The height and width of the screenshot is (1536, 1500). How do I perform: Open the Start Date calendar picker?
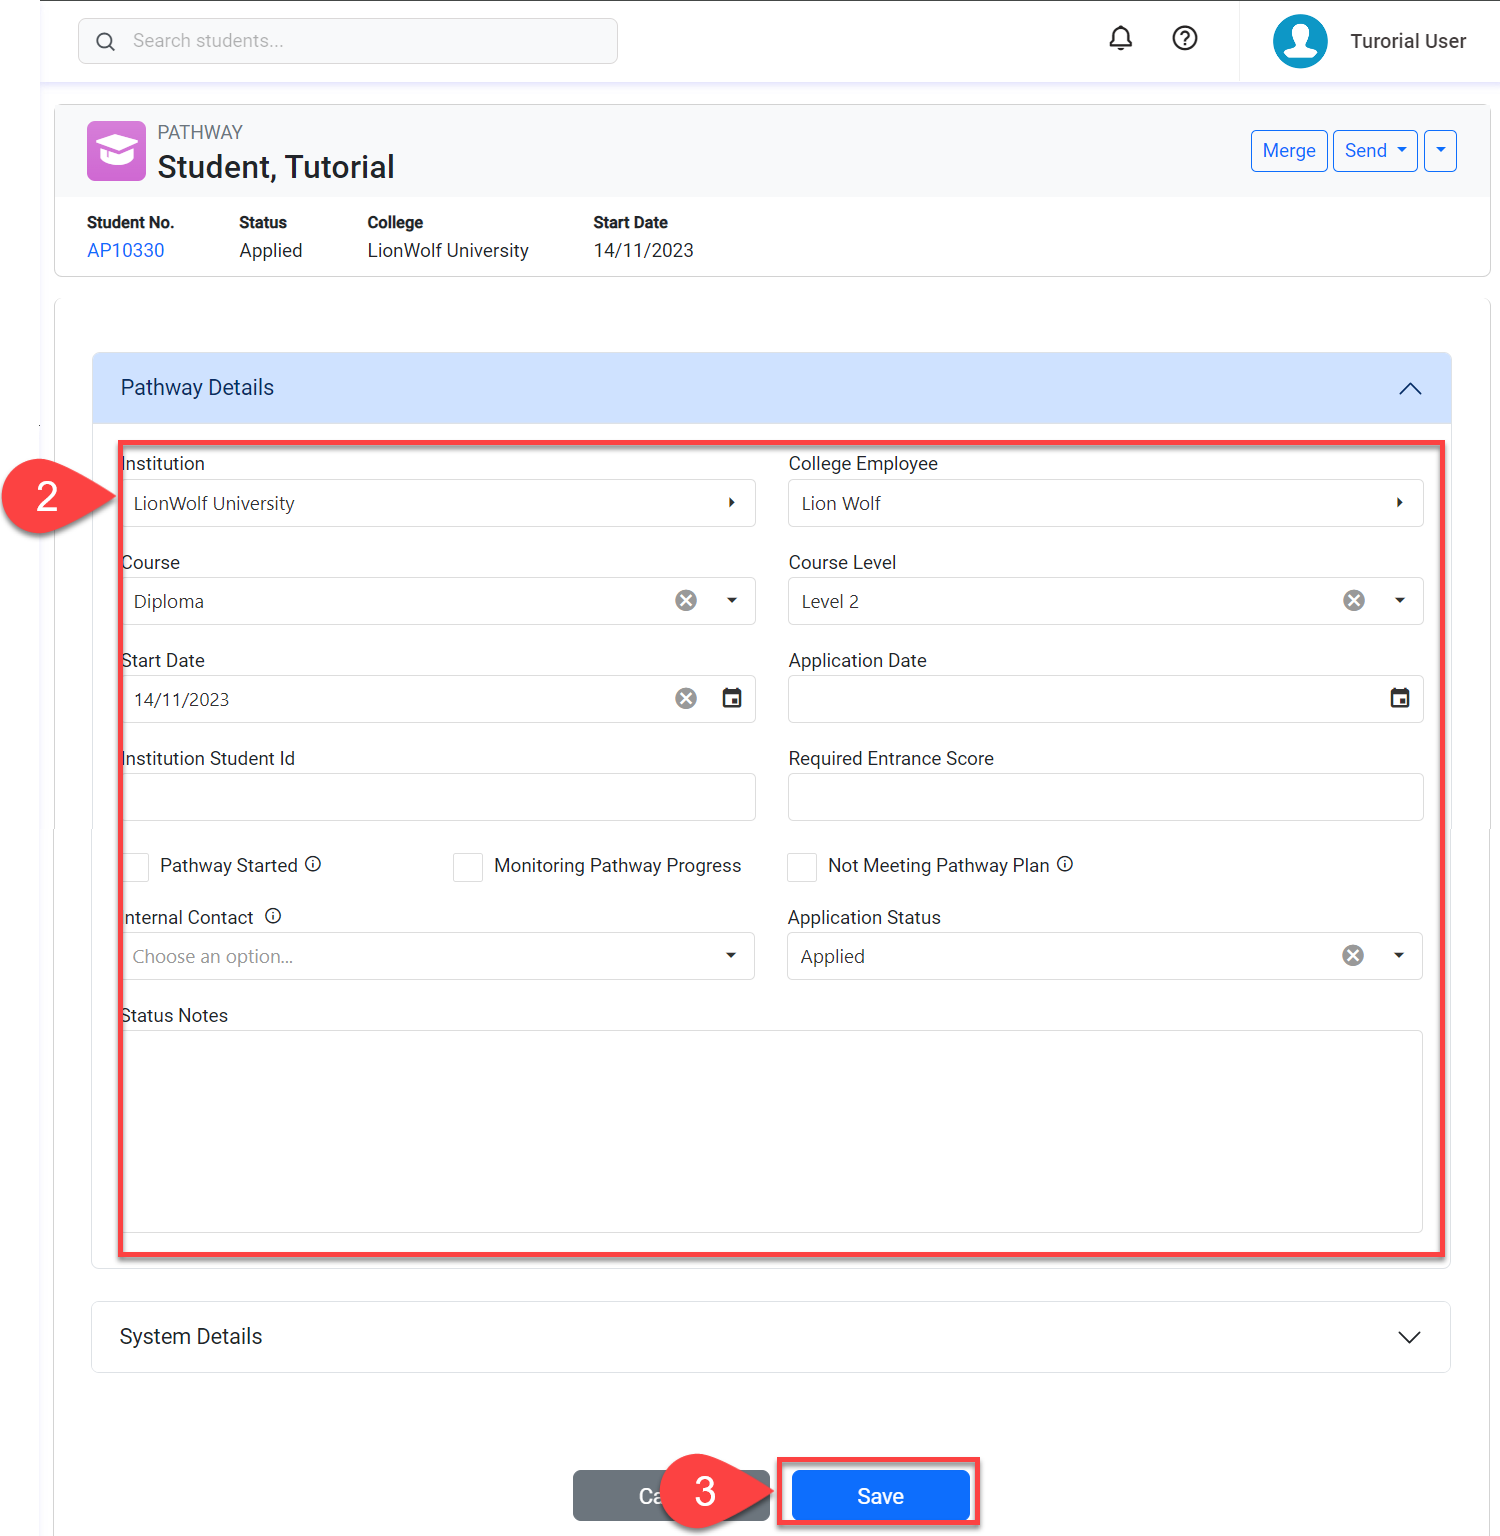point(732,698)
